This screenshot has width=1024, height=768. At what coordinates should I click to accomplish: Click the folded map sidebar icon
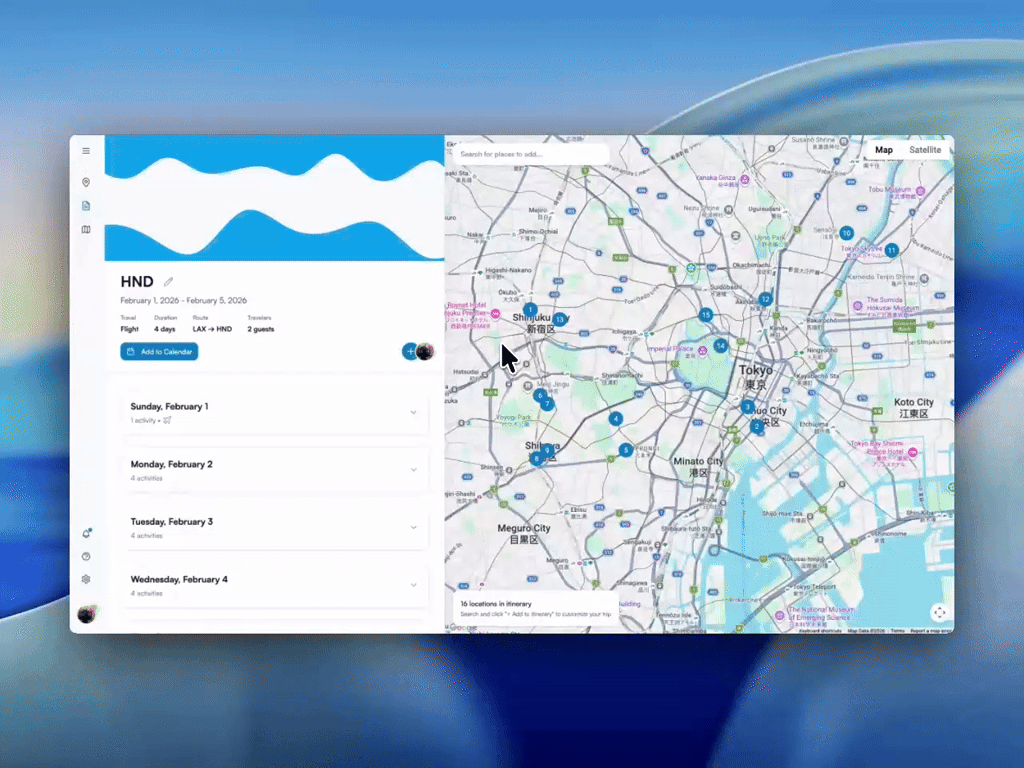coord(86,229)
